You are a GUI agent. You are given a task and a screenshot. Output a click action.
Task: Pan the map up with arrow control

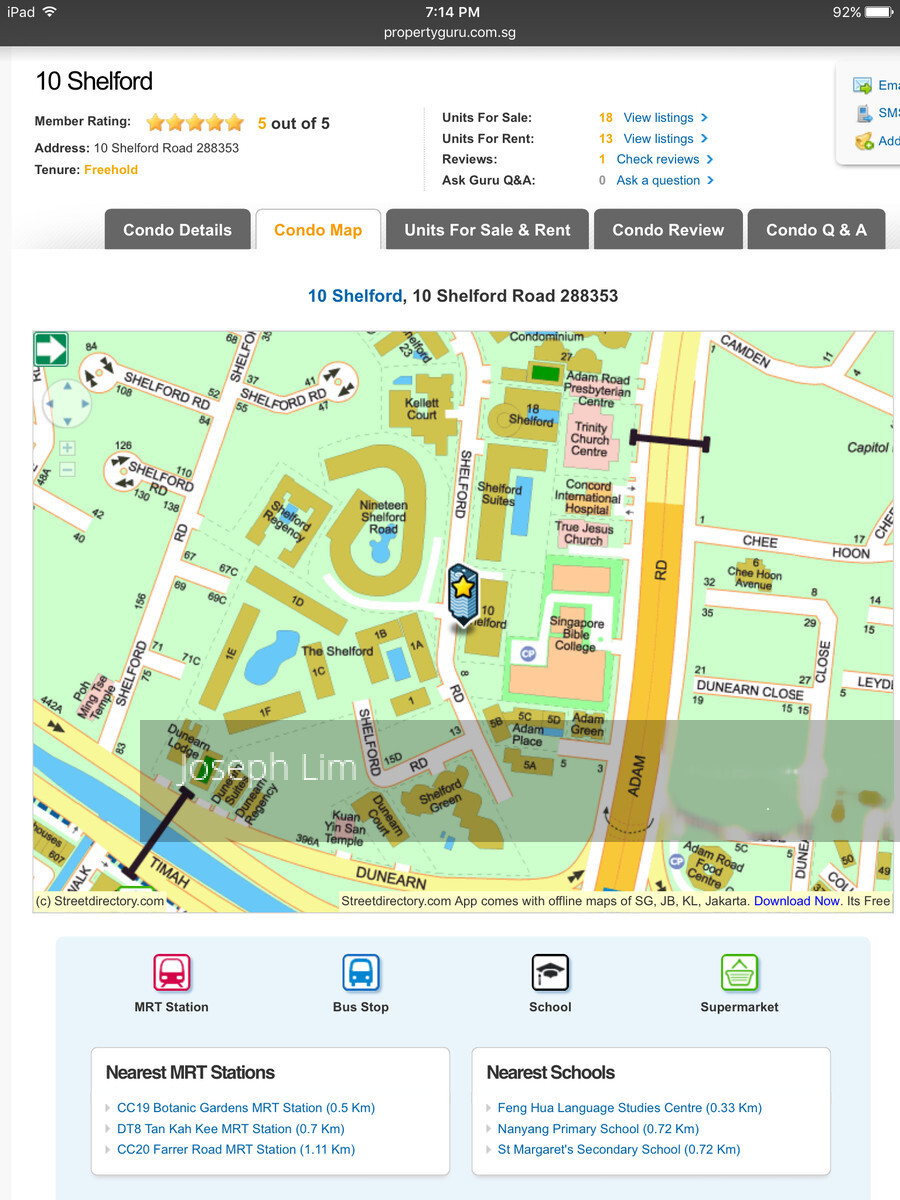tap(67, 385)
